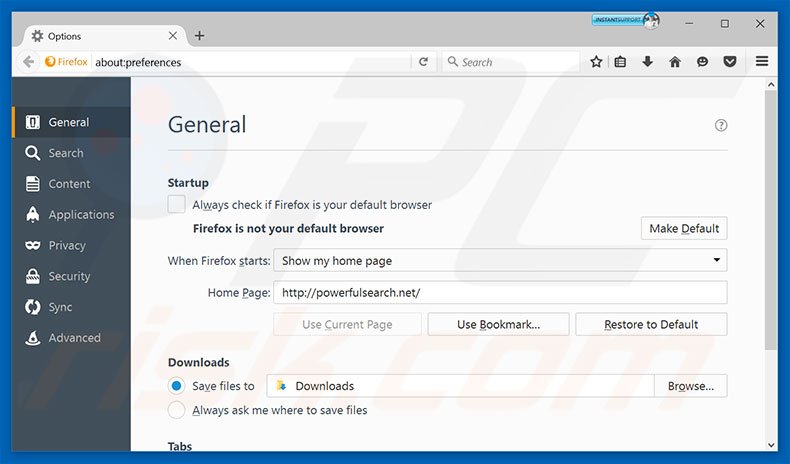Click the Instant Support badge
This screenshot has width=790, height=464.
click(x=626, y=20)
